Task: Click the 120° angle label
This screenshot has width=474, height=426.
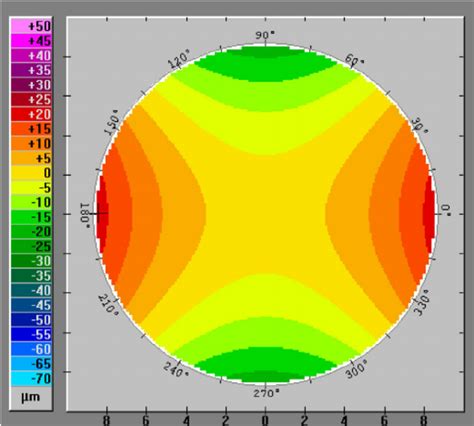Action: [x=180, y=59]
